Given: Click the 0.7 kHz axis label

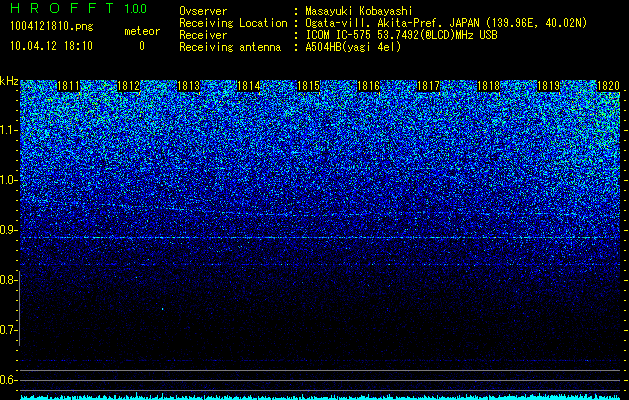Looking at the screenshot, I should [x=8, y=330].
